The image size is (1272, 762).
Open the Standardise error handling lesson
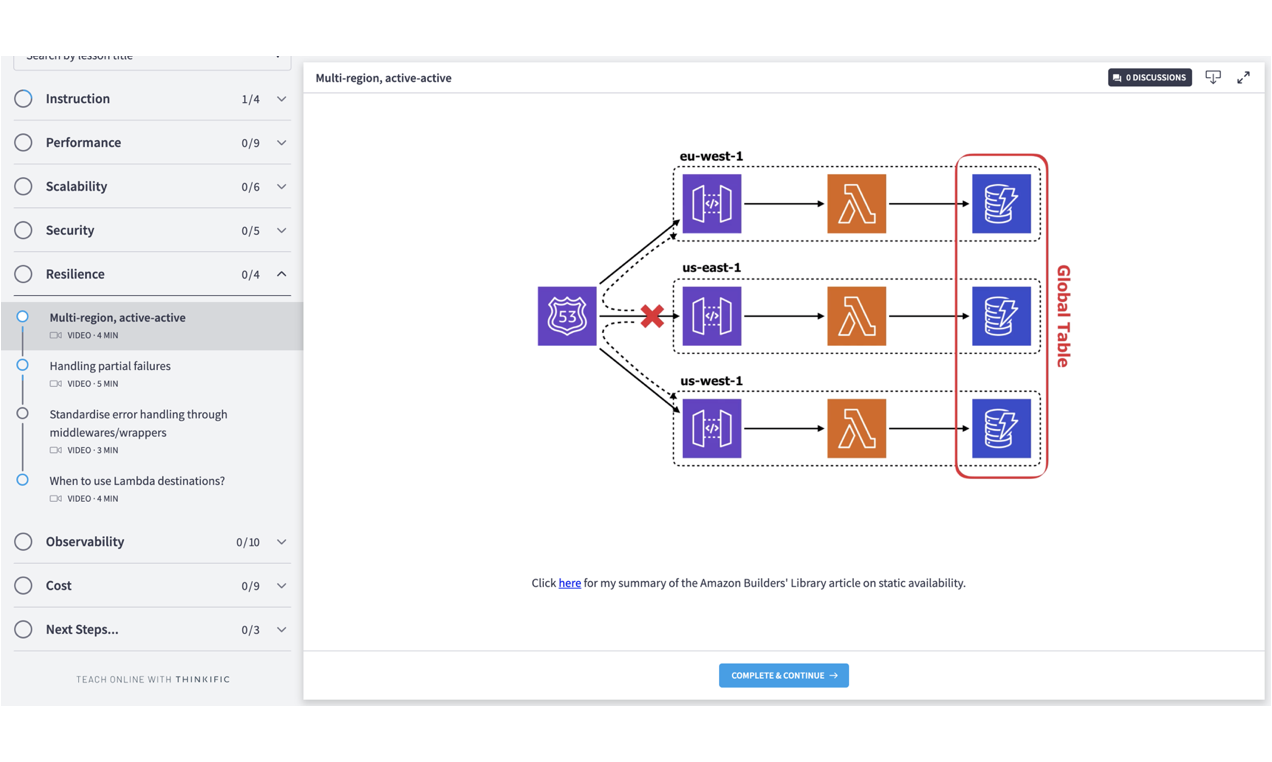tap(138, 423)
